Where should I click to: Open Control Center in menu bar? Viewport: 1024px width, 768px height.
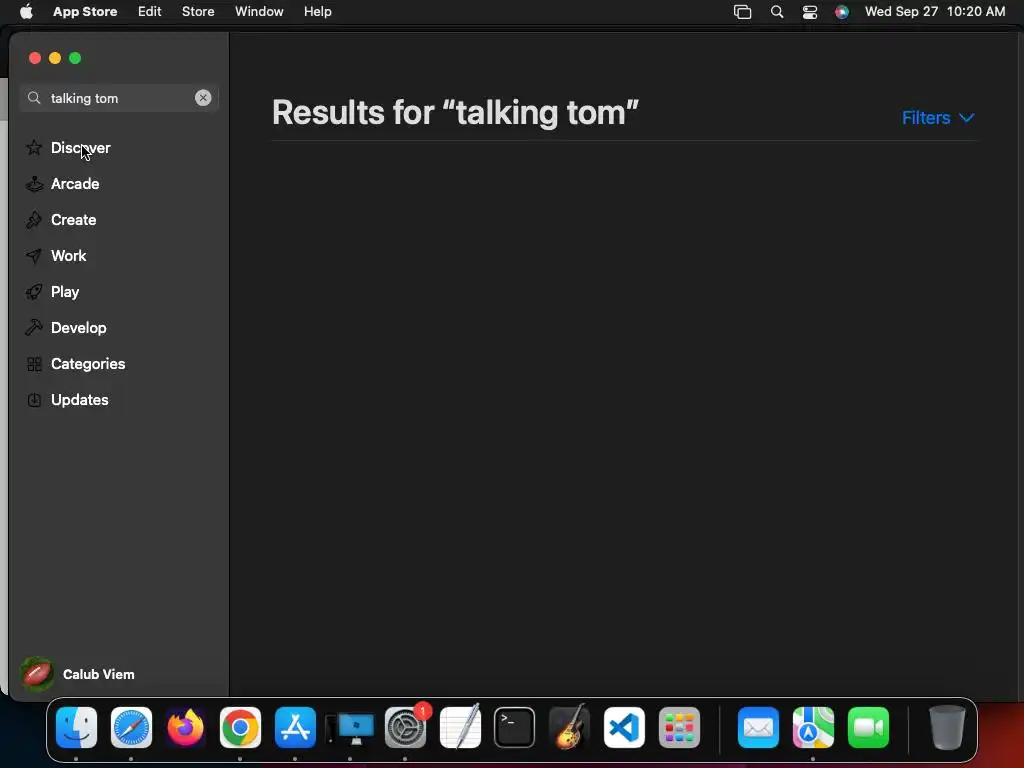[x=810, y=12]
